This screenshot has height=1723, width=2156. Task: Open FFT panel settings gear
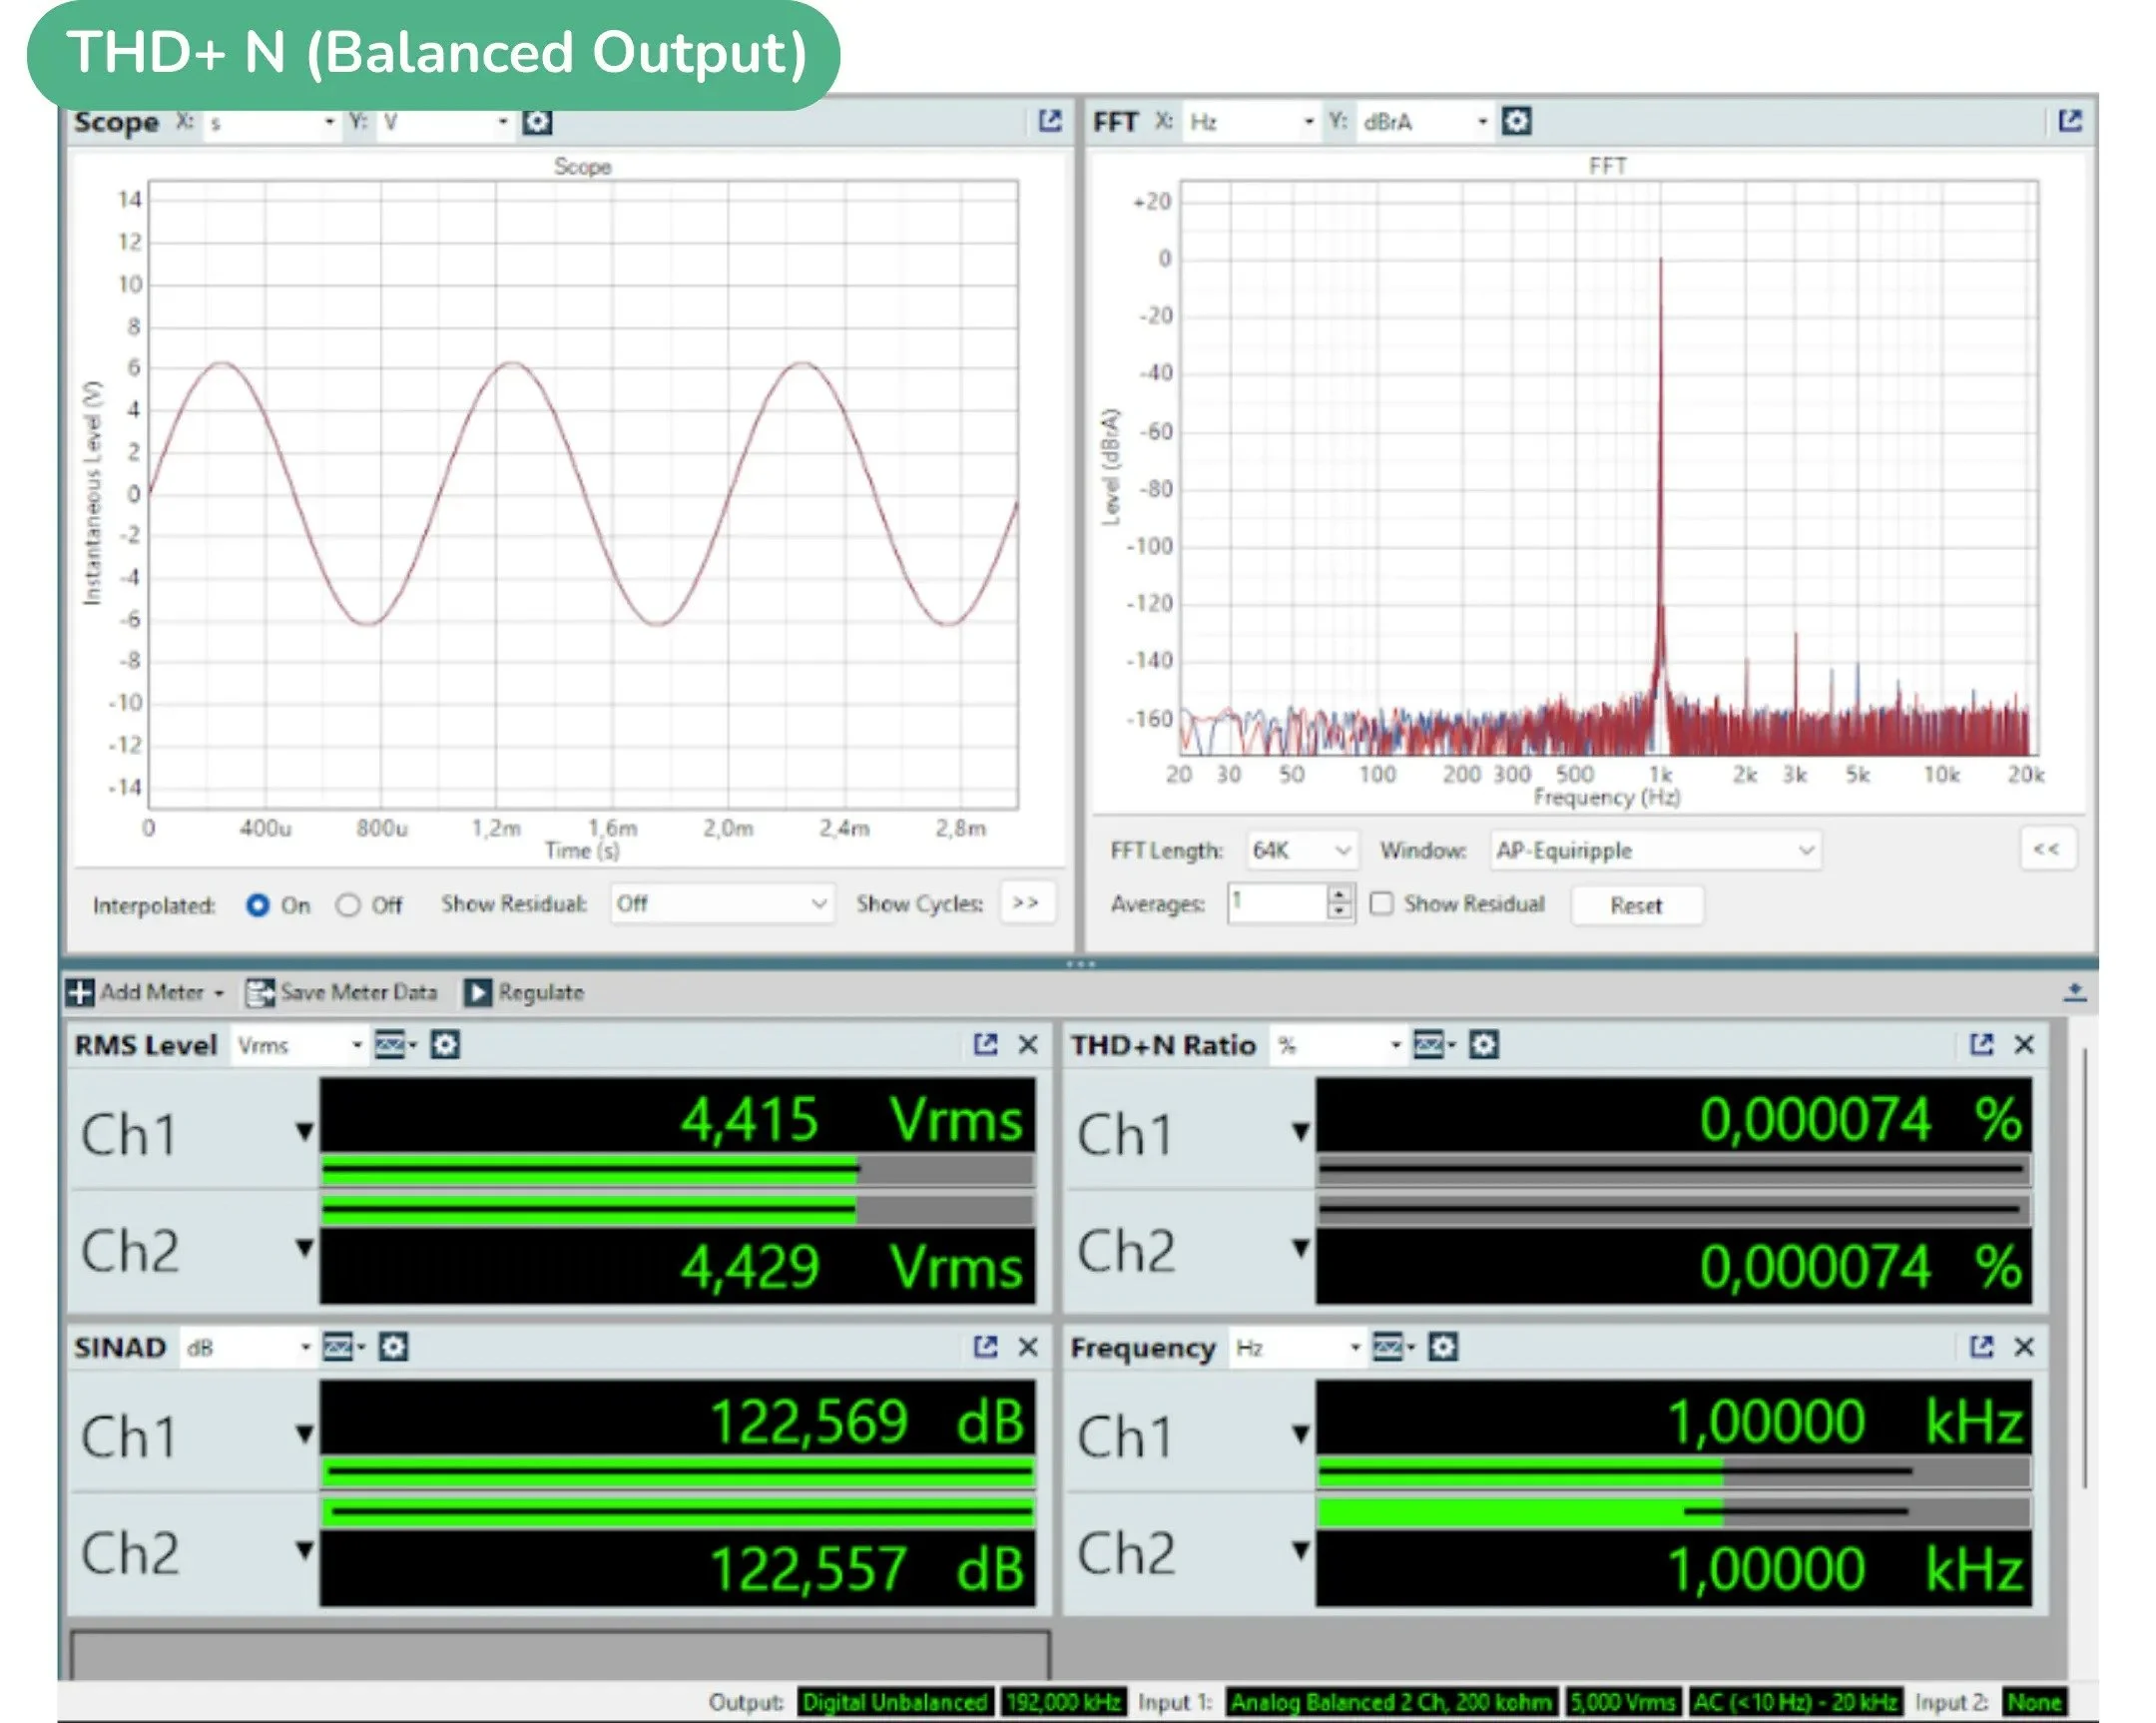(x=1516, y=122)
